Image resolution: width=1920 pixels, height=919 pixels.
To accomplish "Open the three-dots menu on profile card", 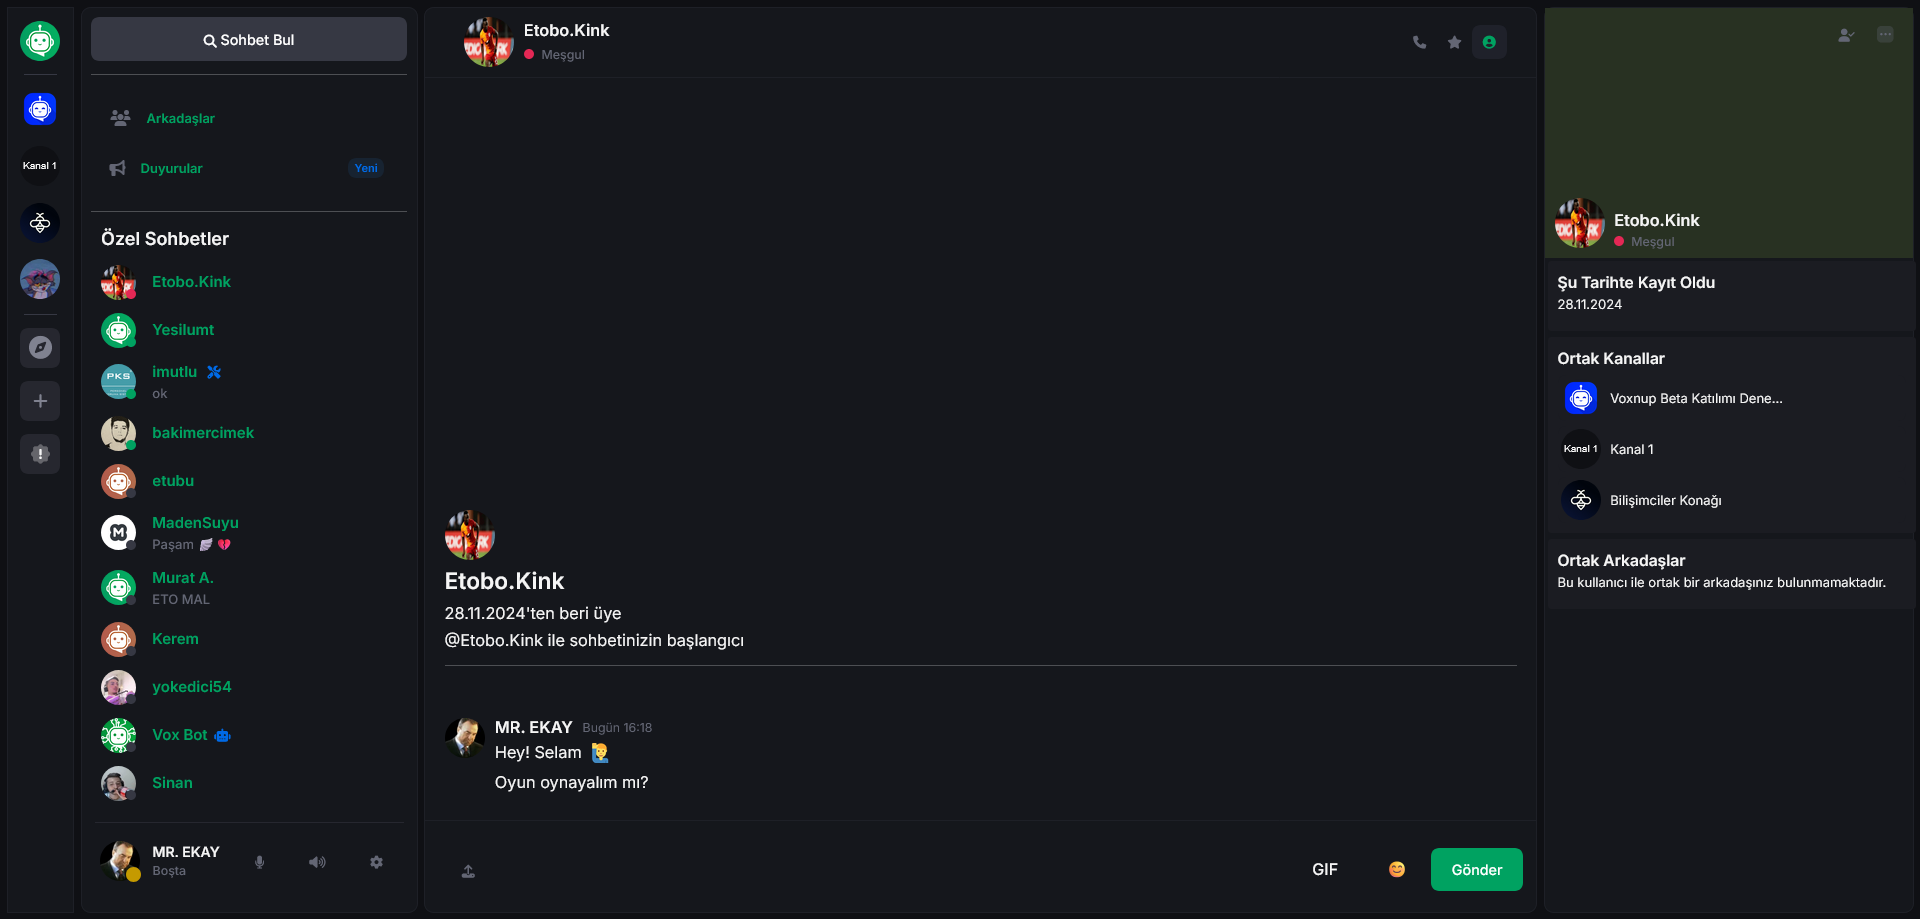I will 1885,35.
